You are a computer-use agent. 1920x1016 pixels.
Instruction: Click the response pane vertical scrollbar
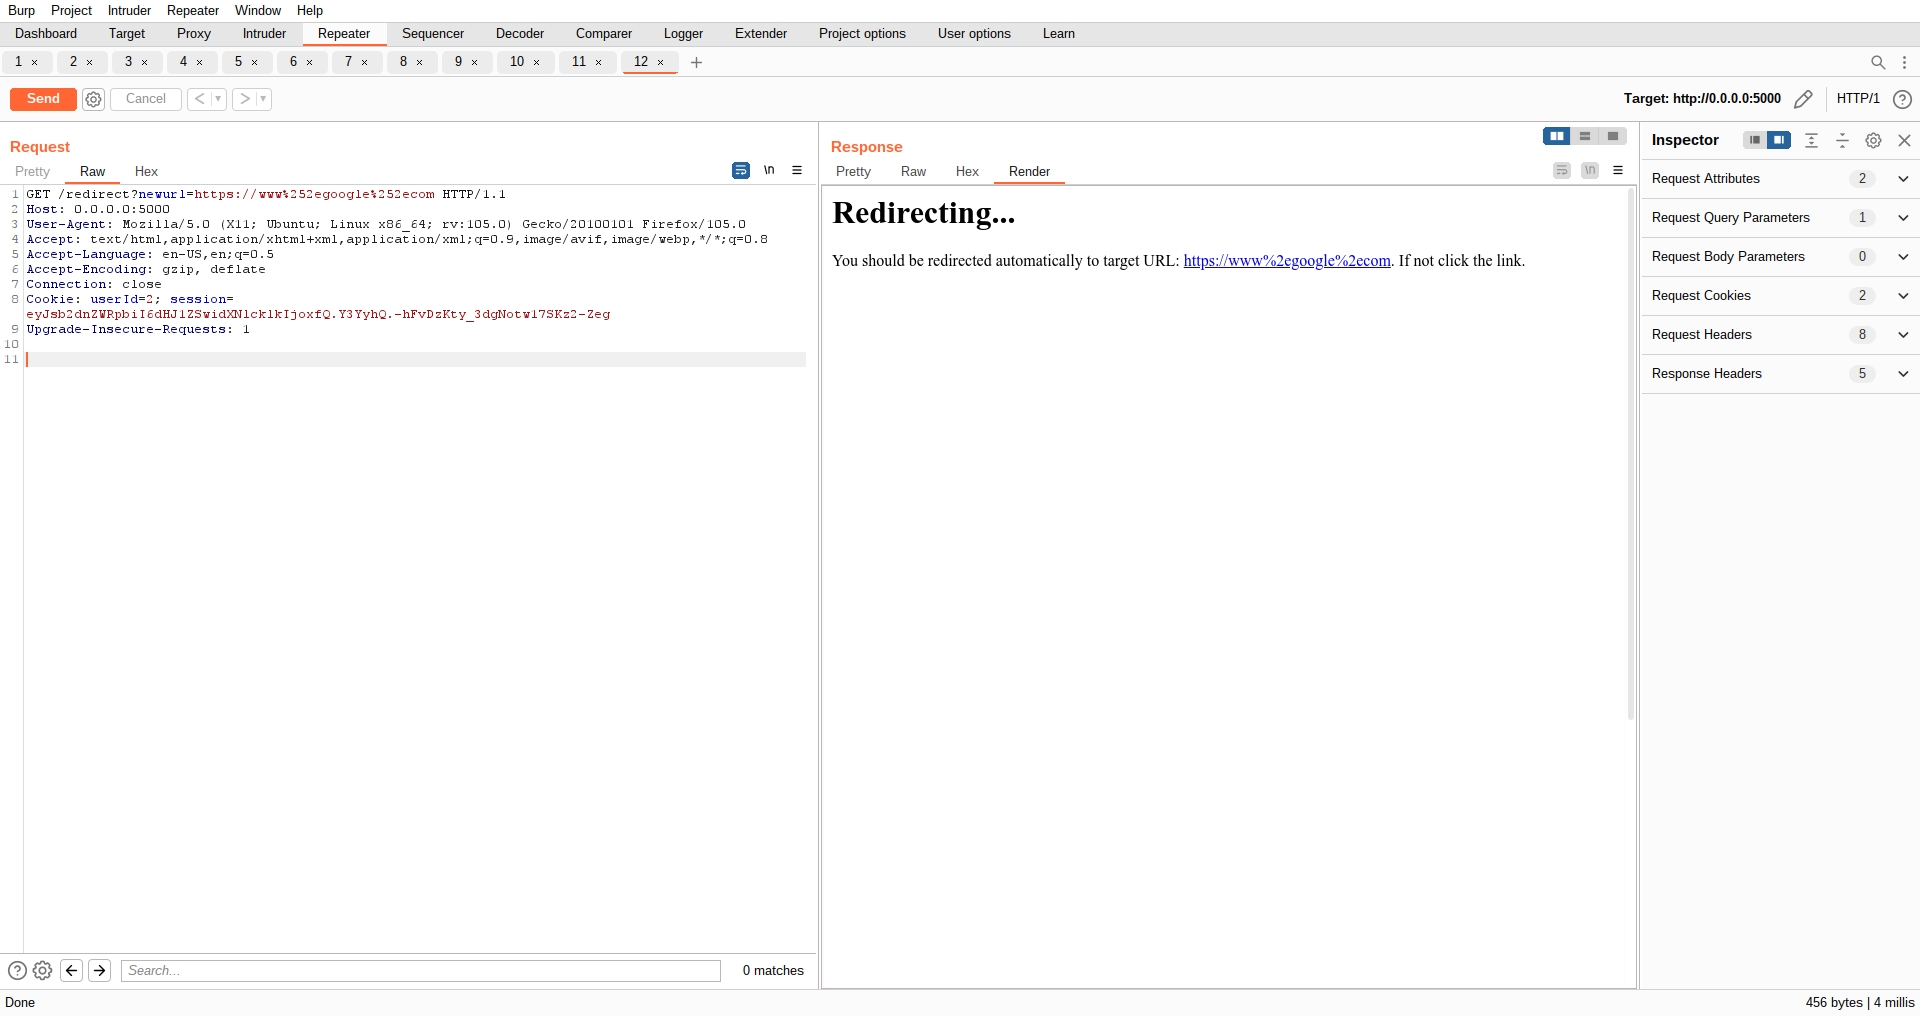pos(1630,450)
